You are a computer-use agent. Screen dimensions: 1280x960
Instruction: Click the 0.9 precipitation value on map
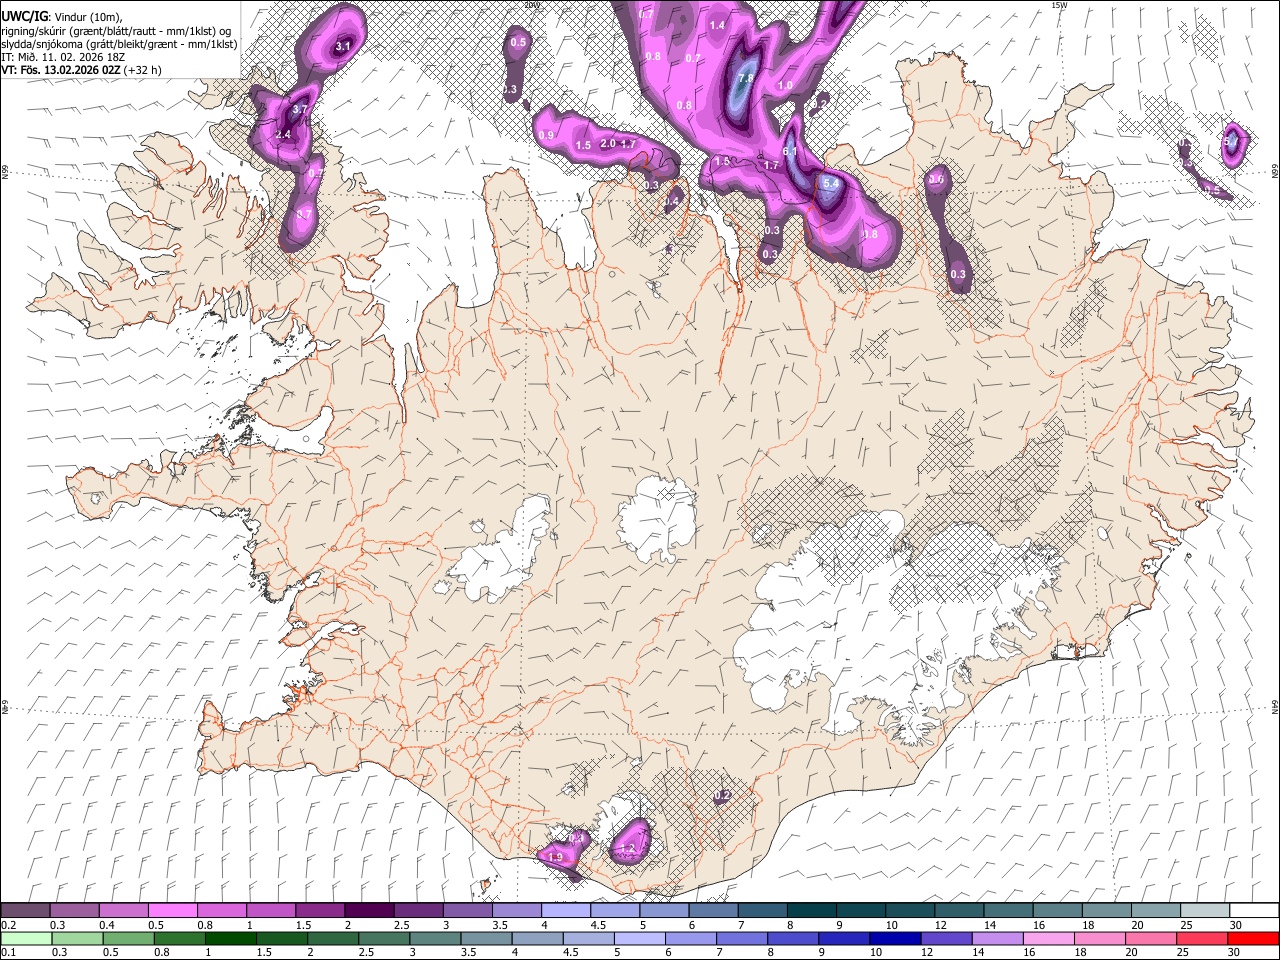click(546, 135)
